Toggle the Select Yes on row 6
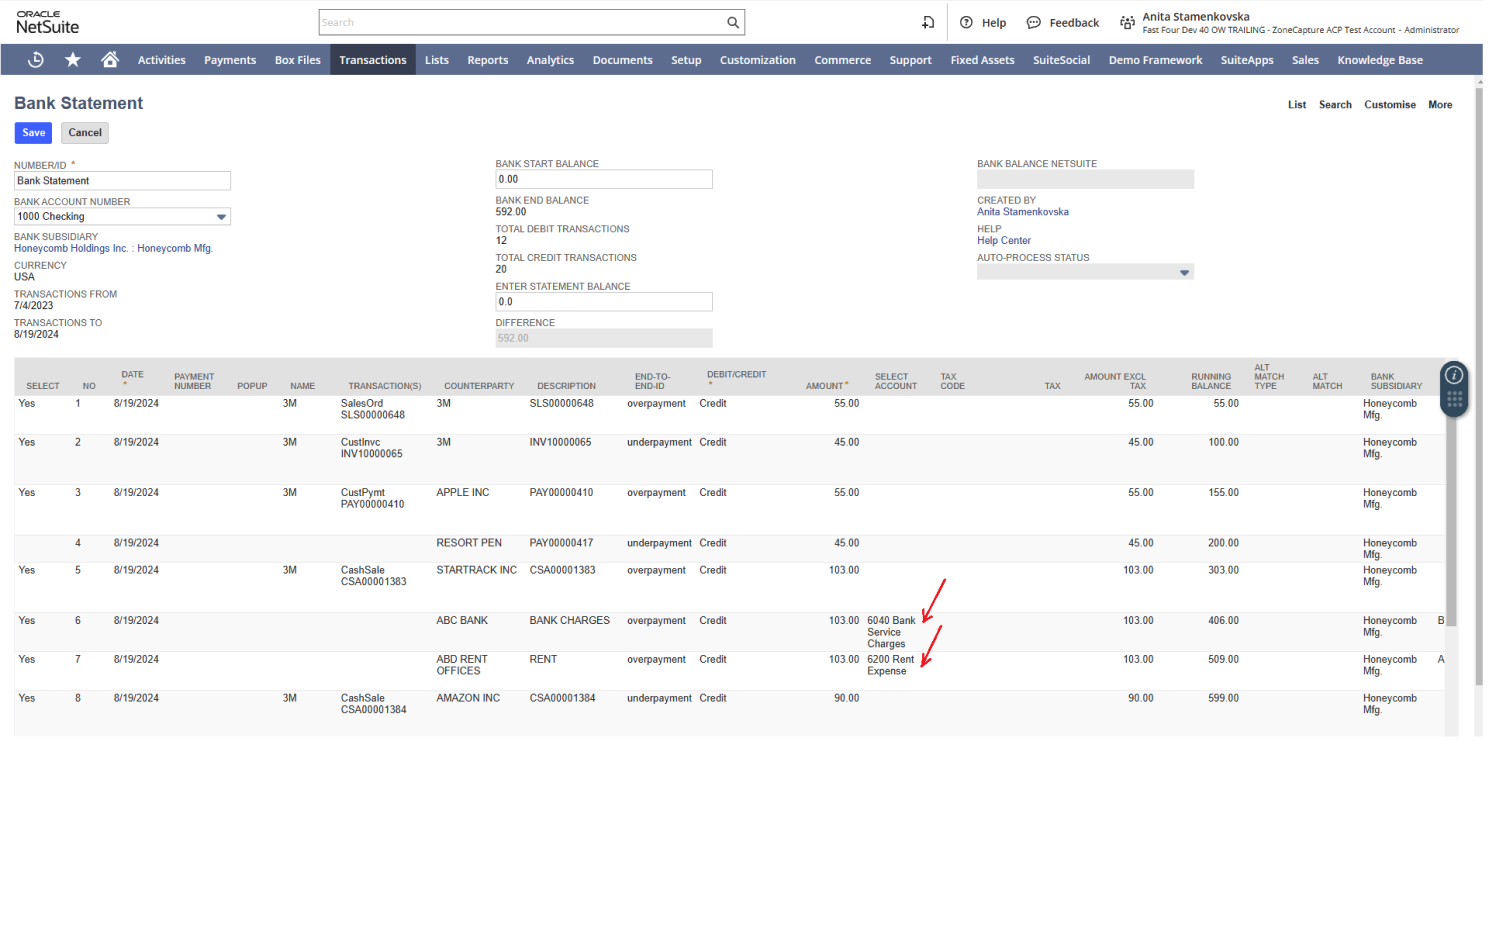Image resolution: width=1490 pixels, height=925 pixels. click(27, 621)
